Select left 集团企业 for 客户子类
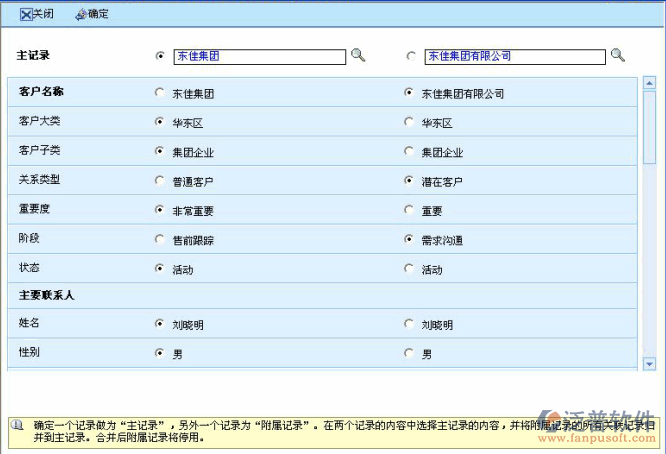Screen dimensions: 666x454 tap(160, 151)
